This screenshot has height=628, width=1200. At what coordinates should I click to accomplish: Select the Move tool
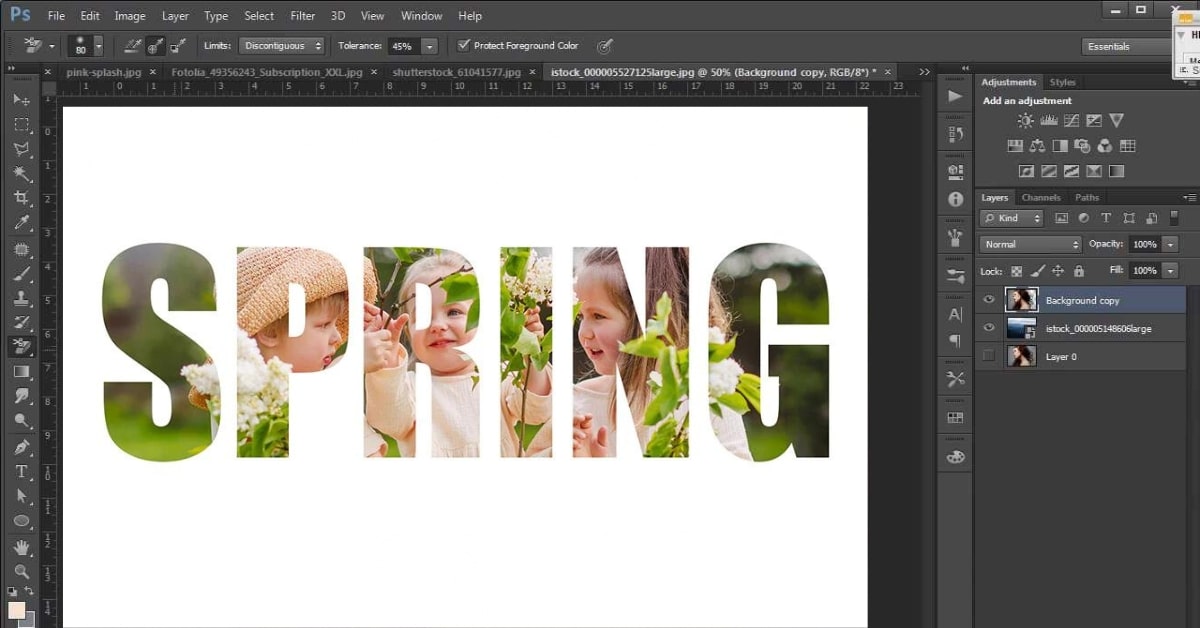[21, 100]
